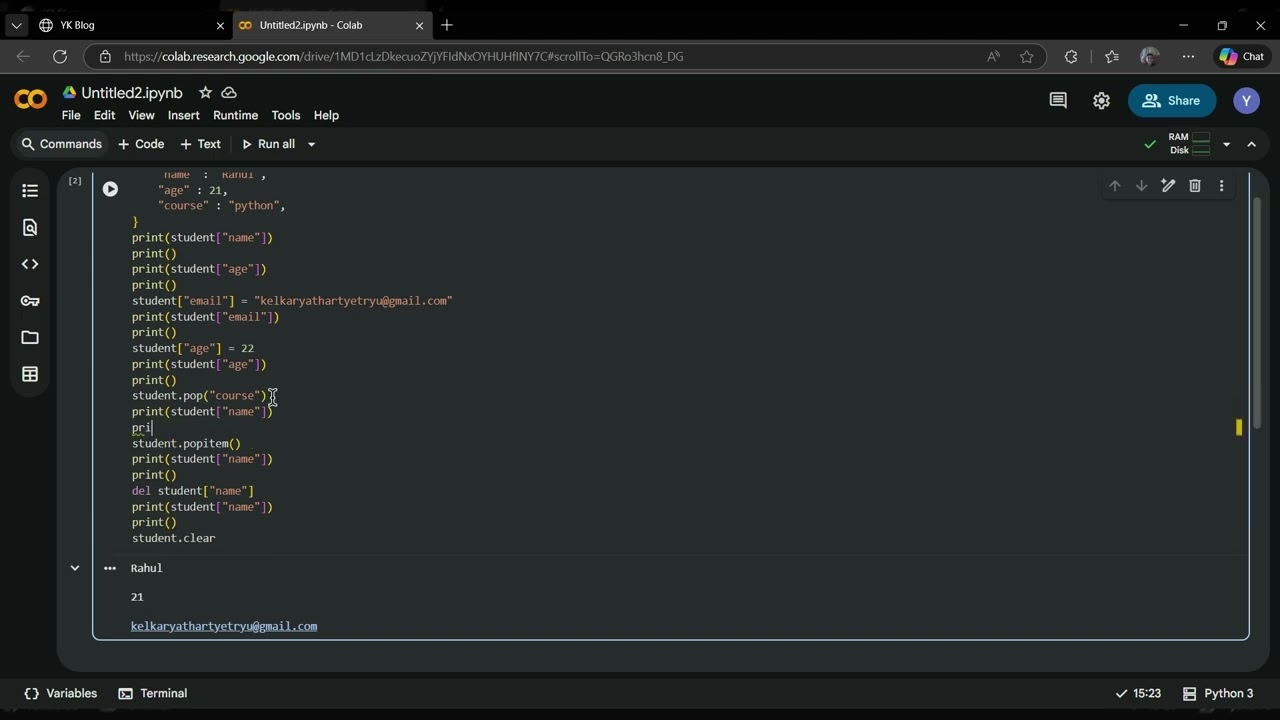Close the Untitled2.ipynb Colab tab
1280x720 pixels.
[x=419, y=25]
